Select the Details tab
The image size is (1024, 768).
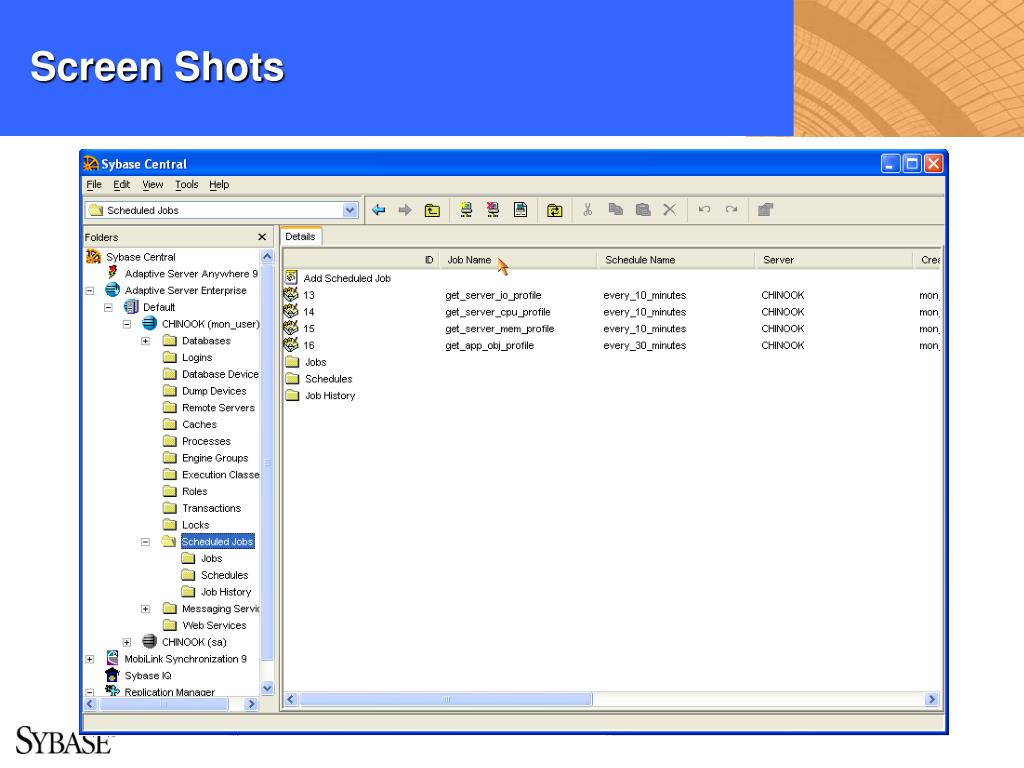[x=300, y=236]
